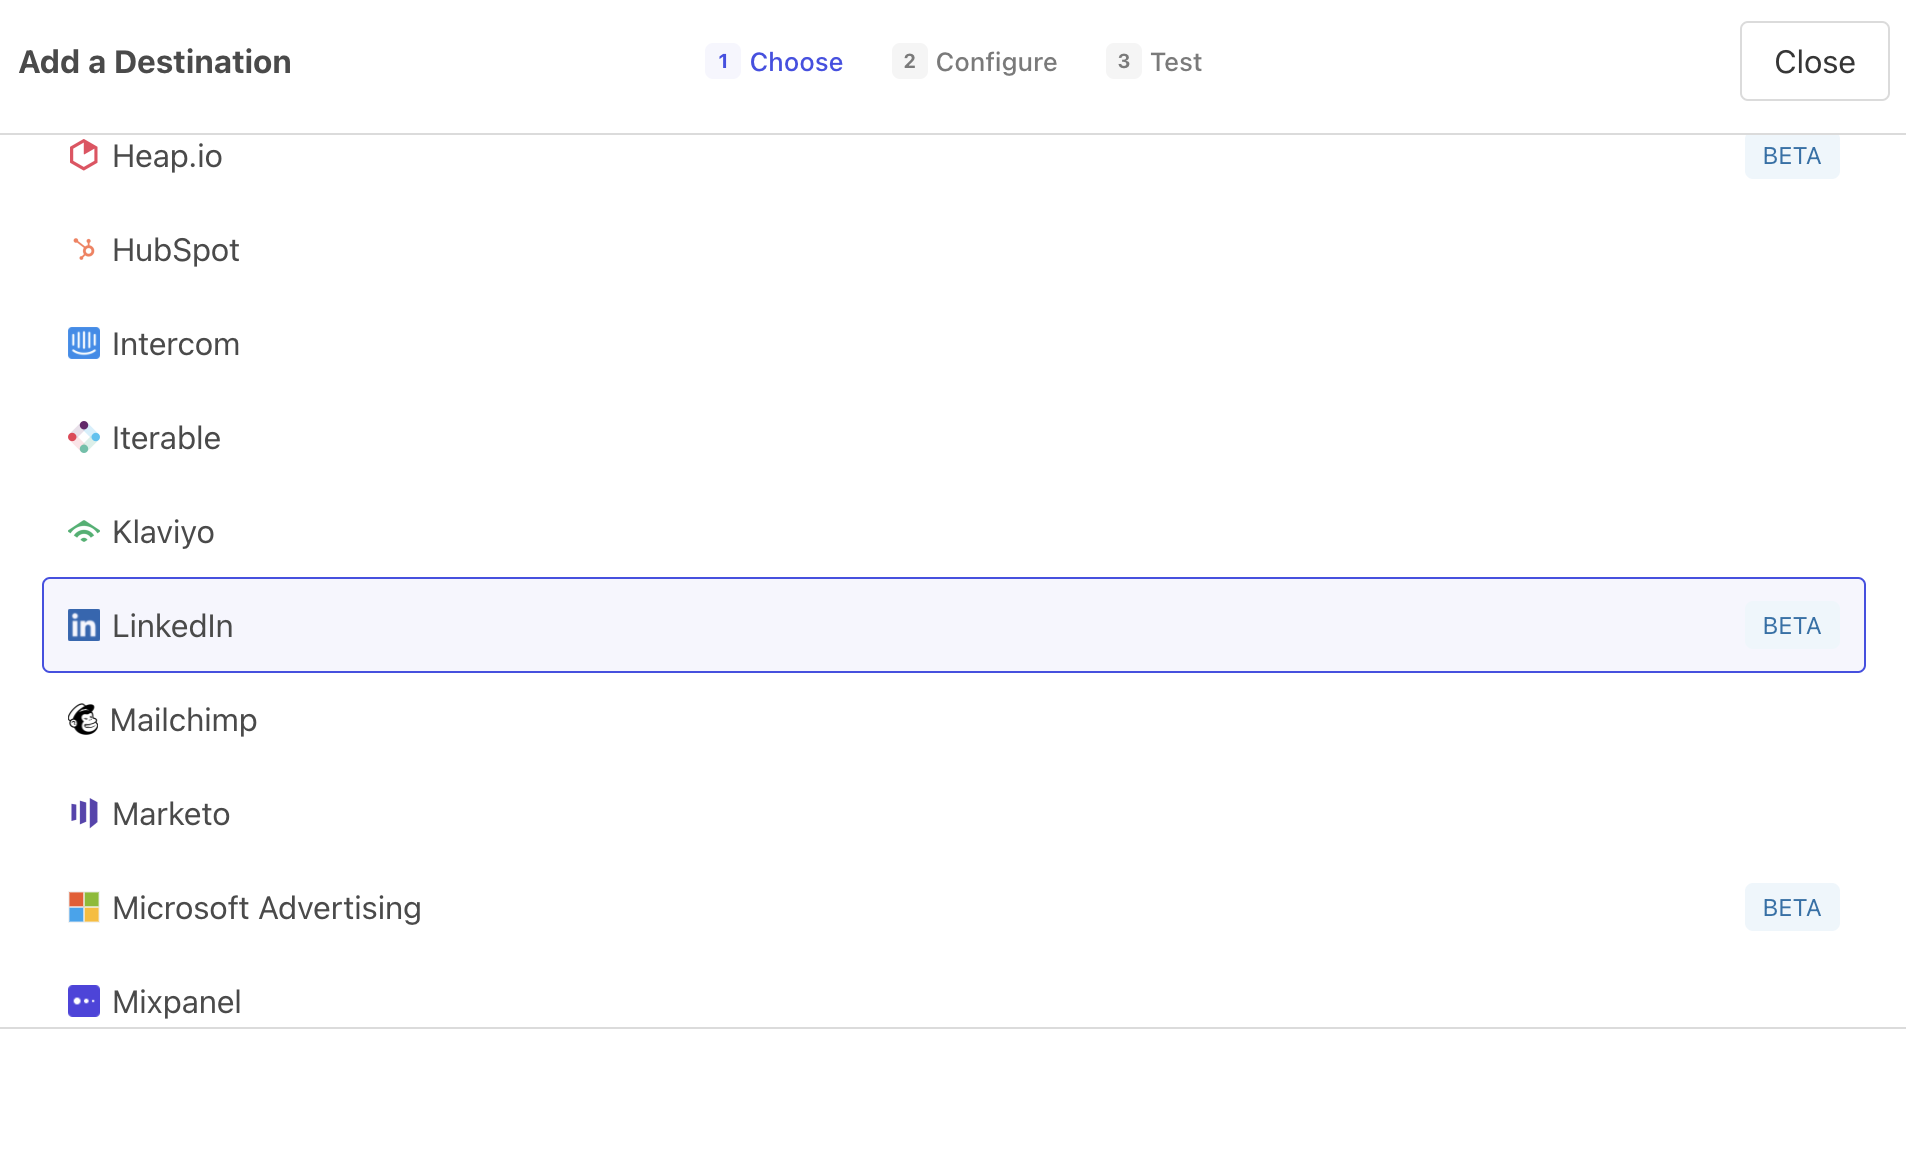Viewport: 1906px width, 1156px height.
Task: Click the BETA badge on LinkedIn row
Action: [x=1791, y=626]
